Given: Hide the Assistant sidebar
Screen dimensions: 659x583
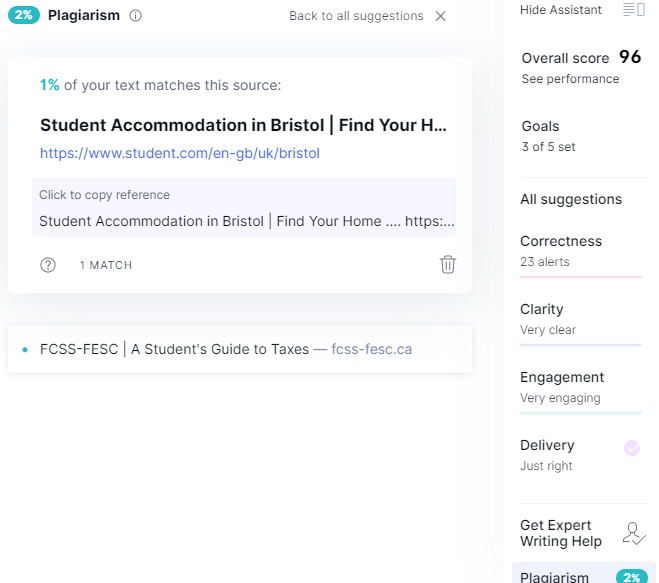Looking at the screenshot, I should tap(560, 10).
